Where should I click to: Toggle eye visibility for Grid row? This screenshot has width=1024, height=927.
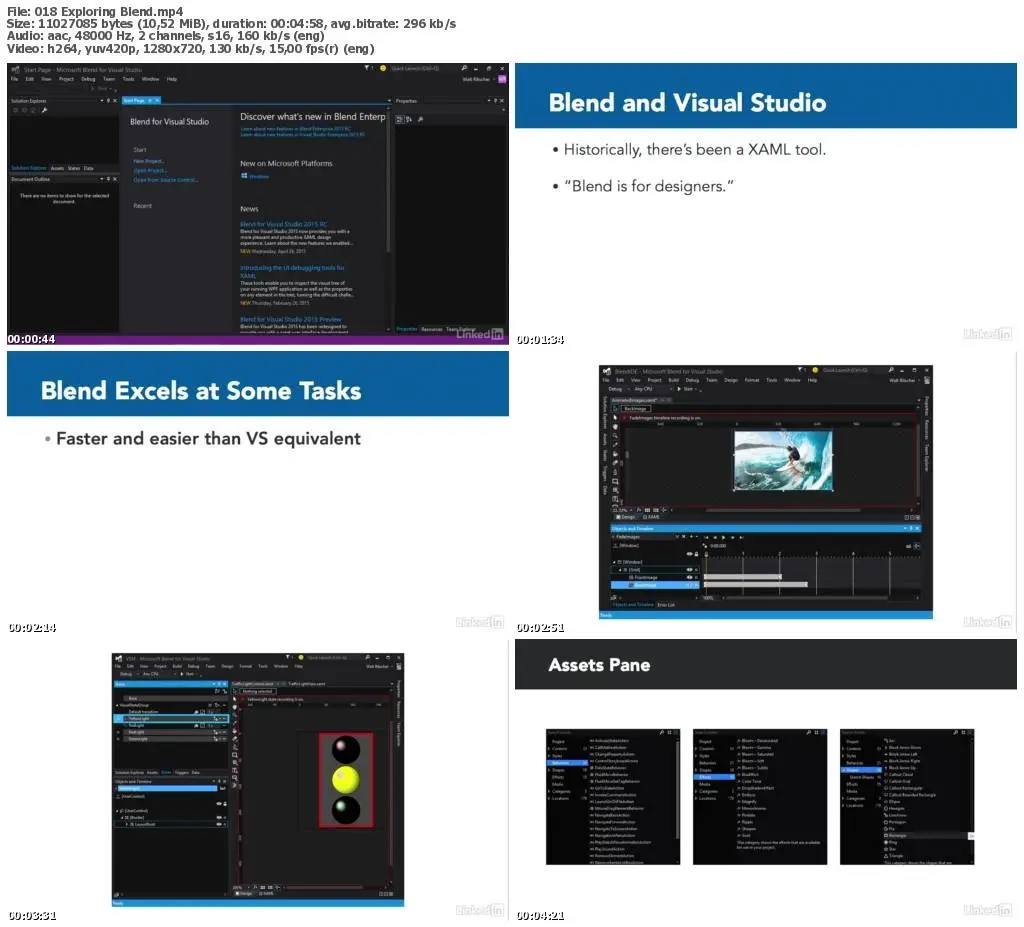click(689, 570)
